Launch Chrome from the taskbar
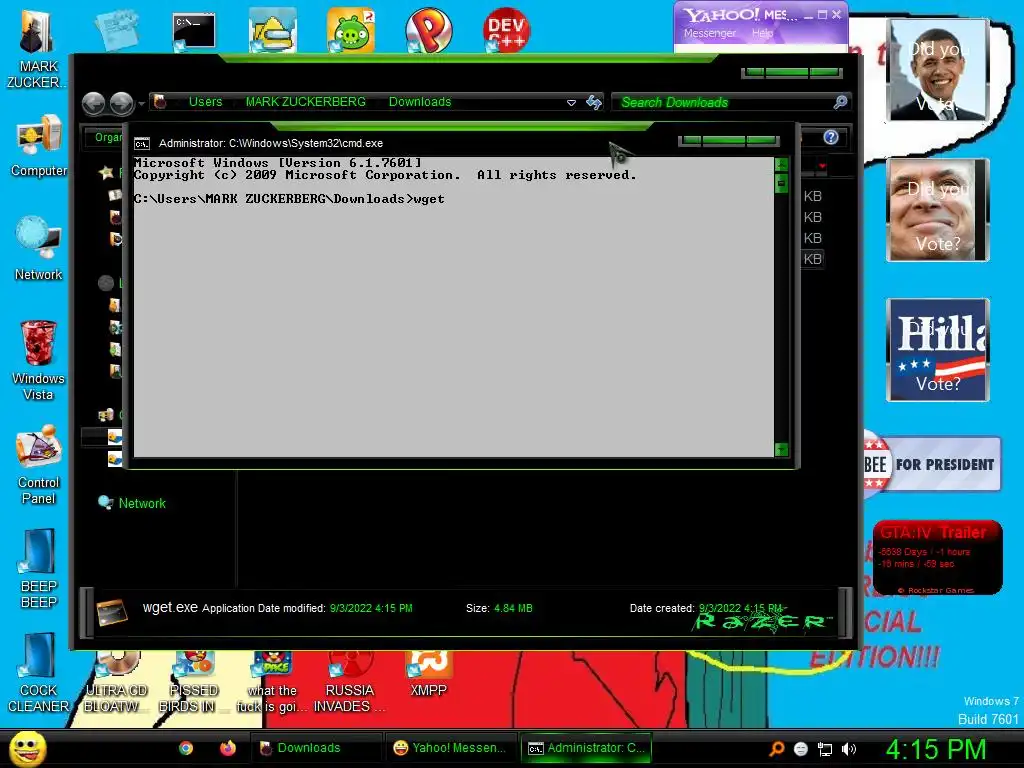Viewport: 1024px width, 768px height. click(186, 748)
